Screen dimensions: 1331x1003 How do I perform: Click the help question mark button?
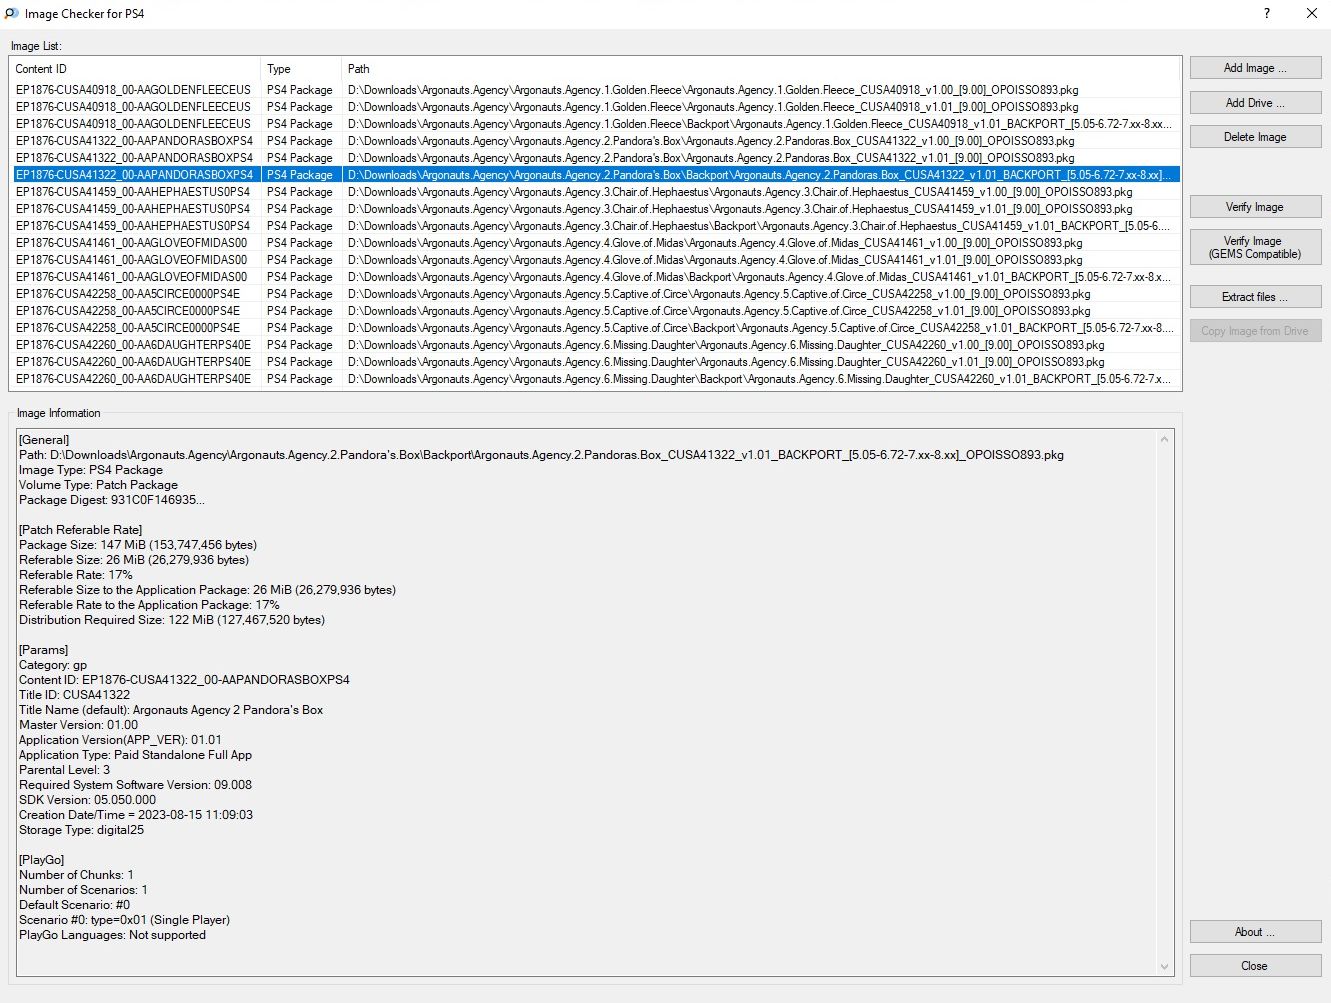[x=1266, y=14]
